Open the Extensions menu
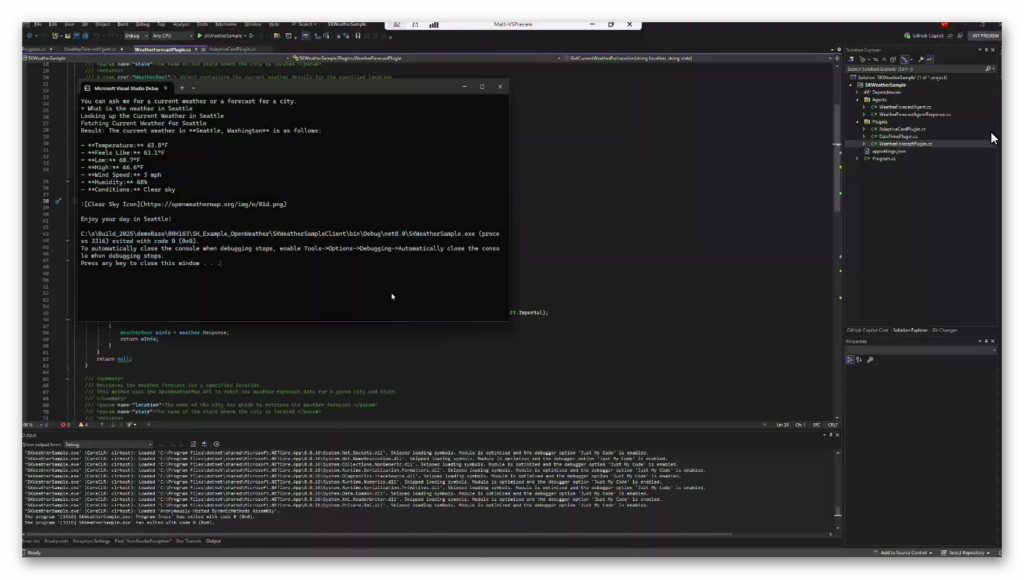The height and width of the screenshot is (580, 1024). 226,24
